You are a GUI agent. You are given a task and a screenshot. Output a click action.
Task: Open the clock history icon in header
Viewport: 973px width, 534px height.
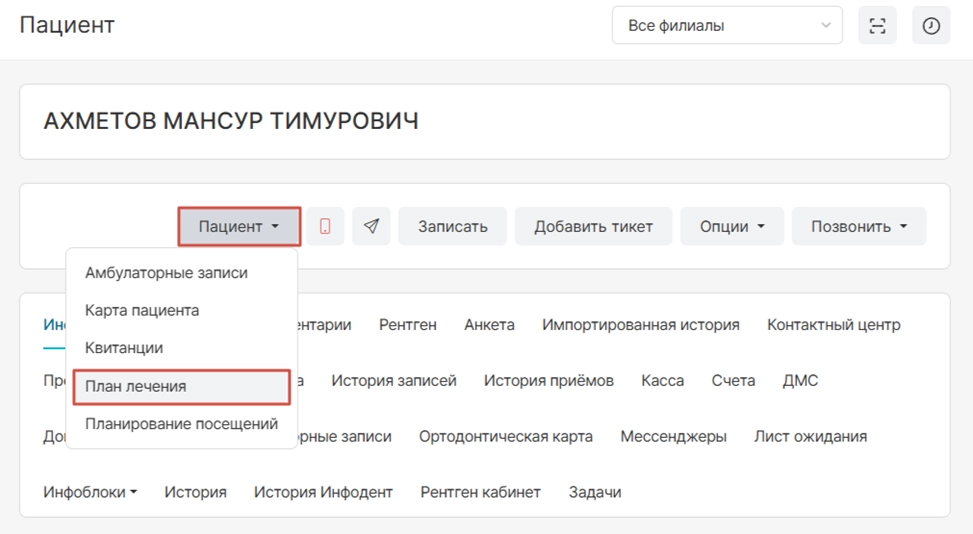click(931, 26)
